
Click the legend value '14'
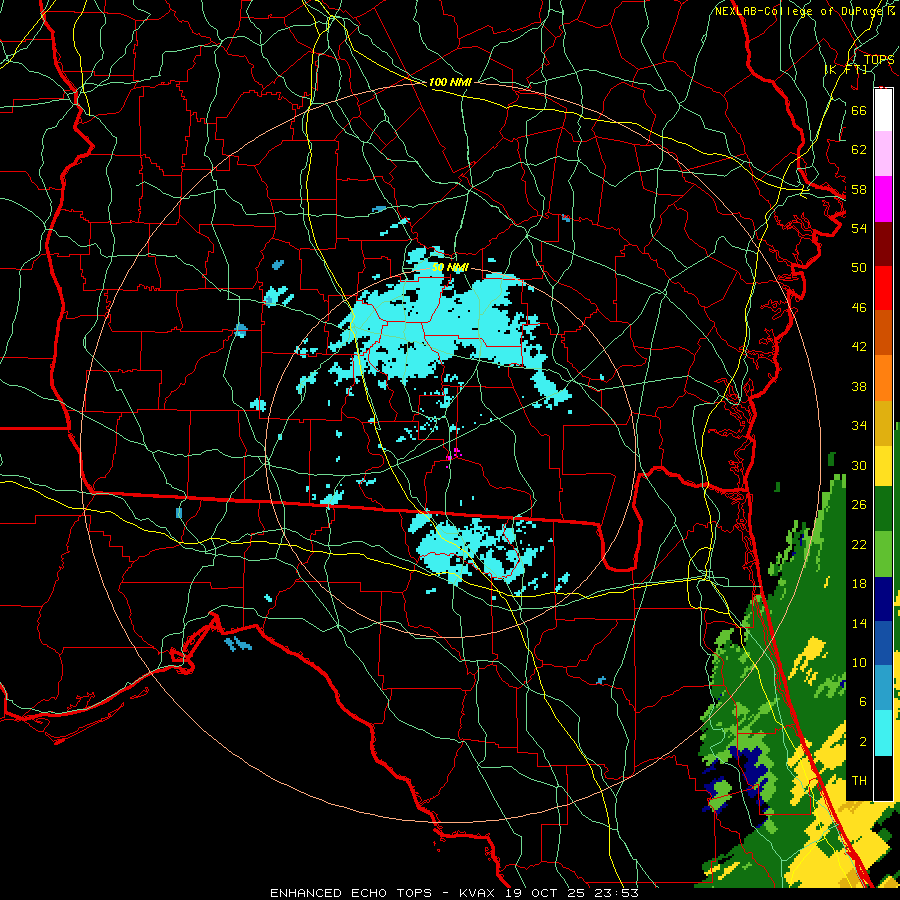pyautogui.click(x=859, y=623)
